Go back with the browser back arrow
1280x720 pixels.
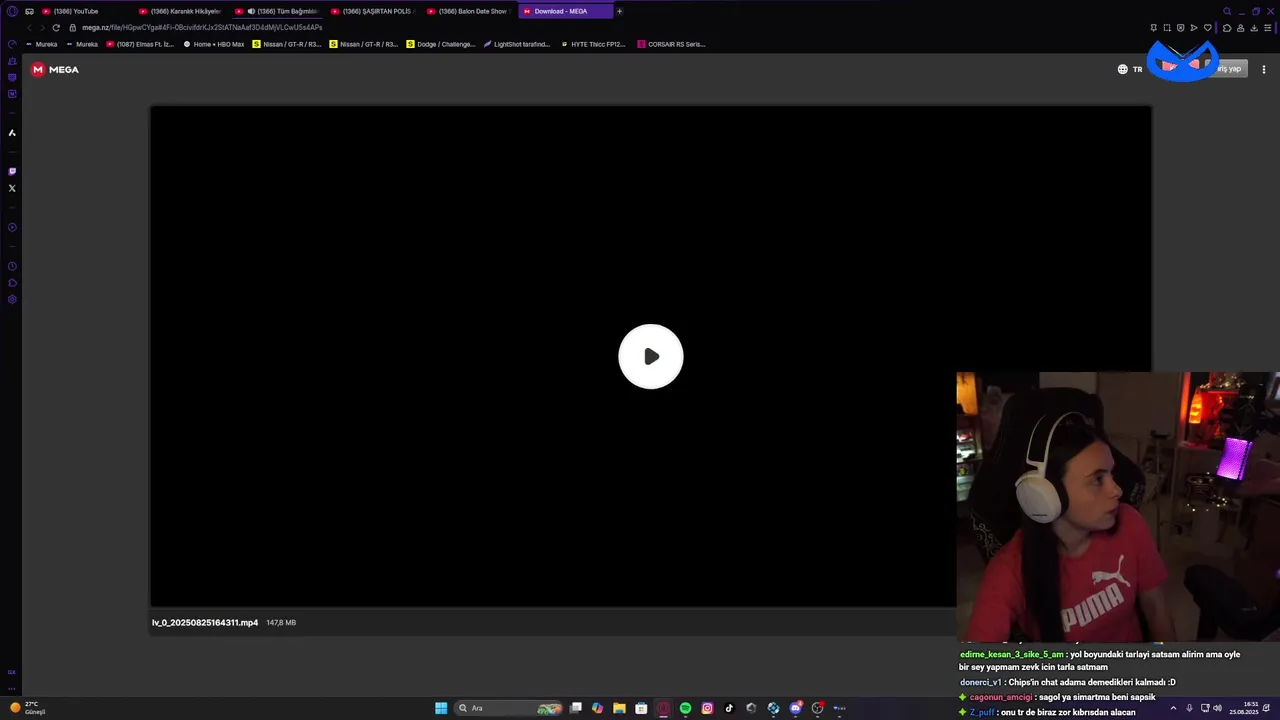29,28
